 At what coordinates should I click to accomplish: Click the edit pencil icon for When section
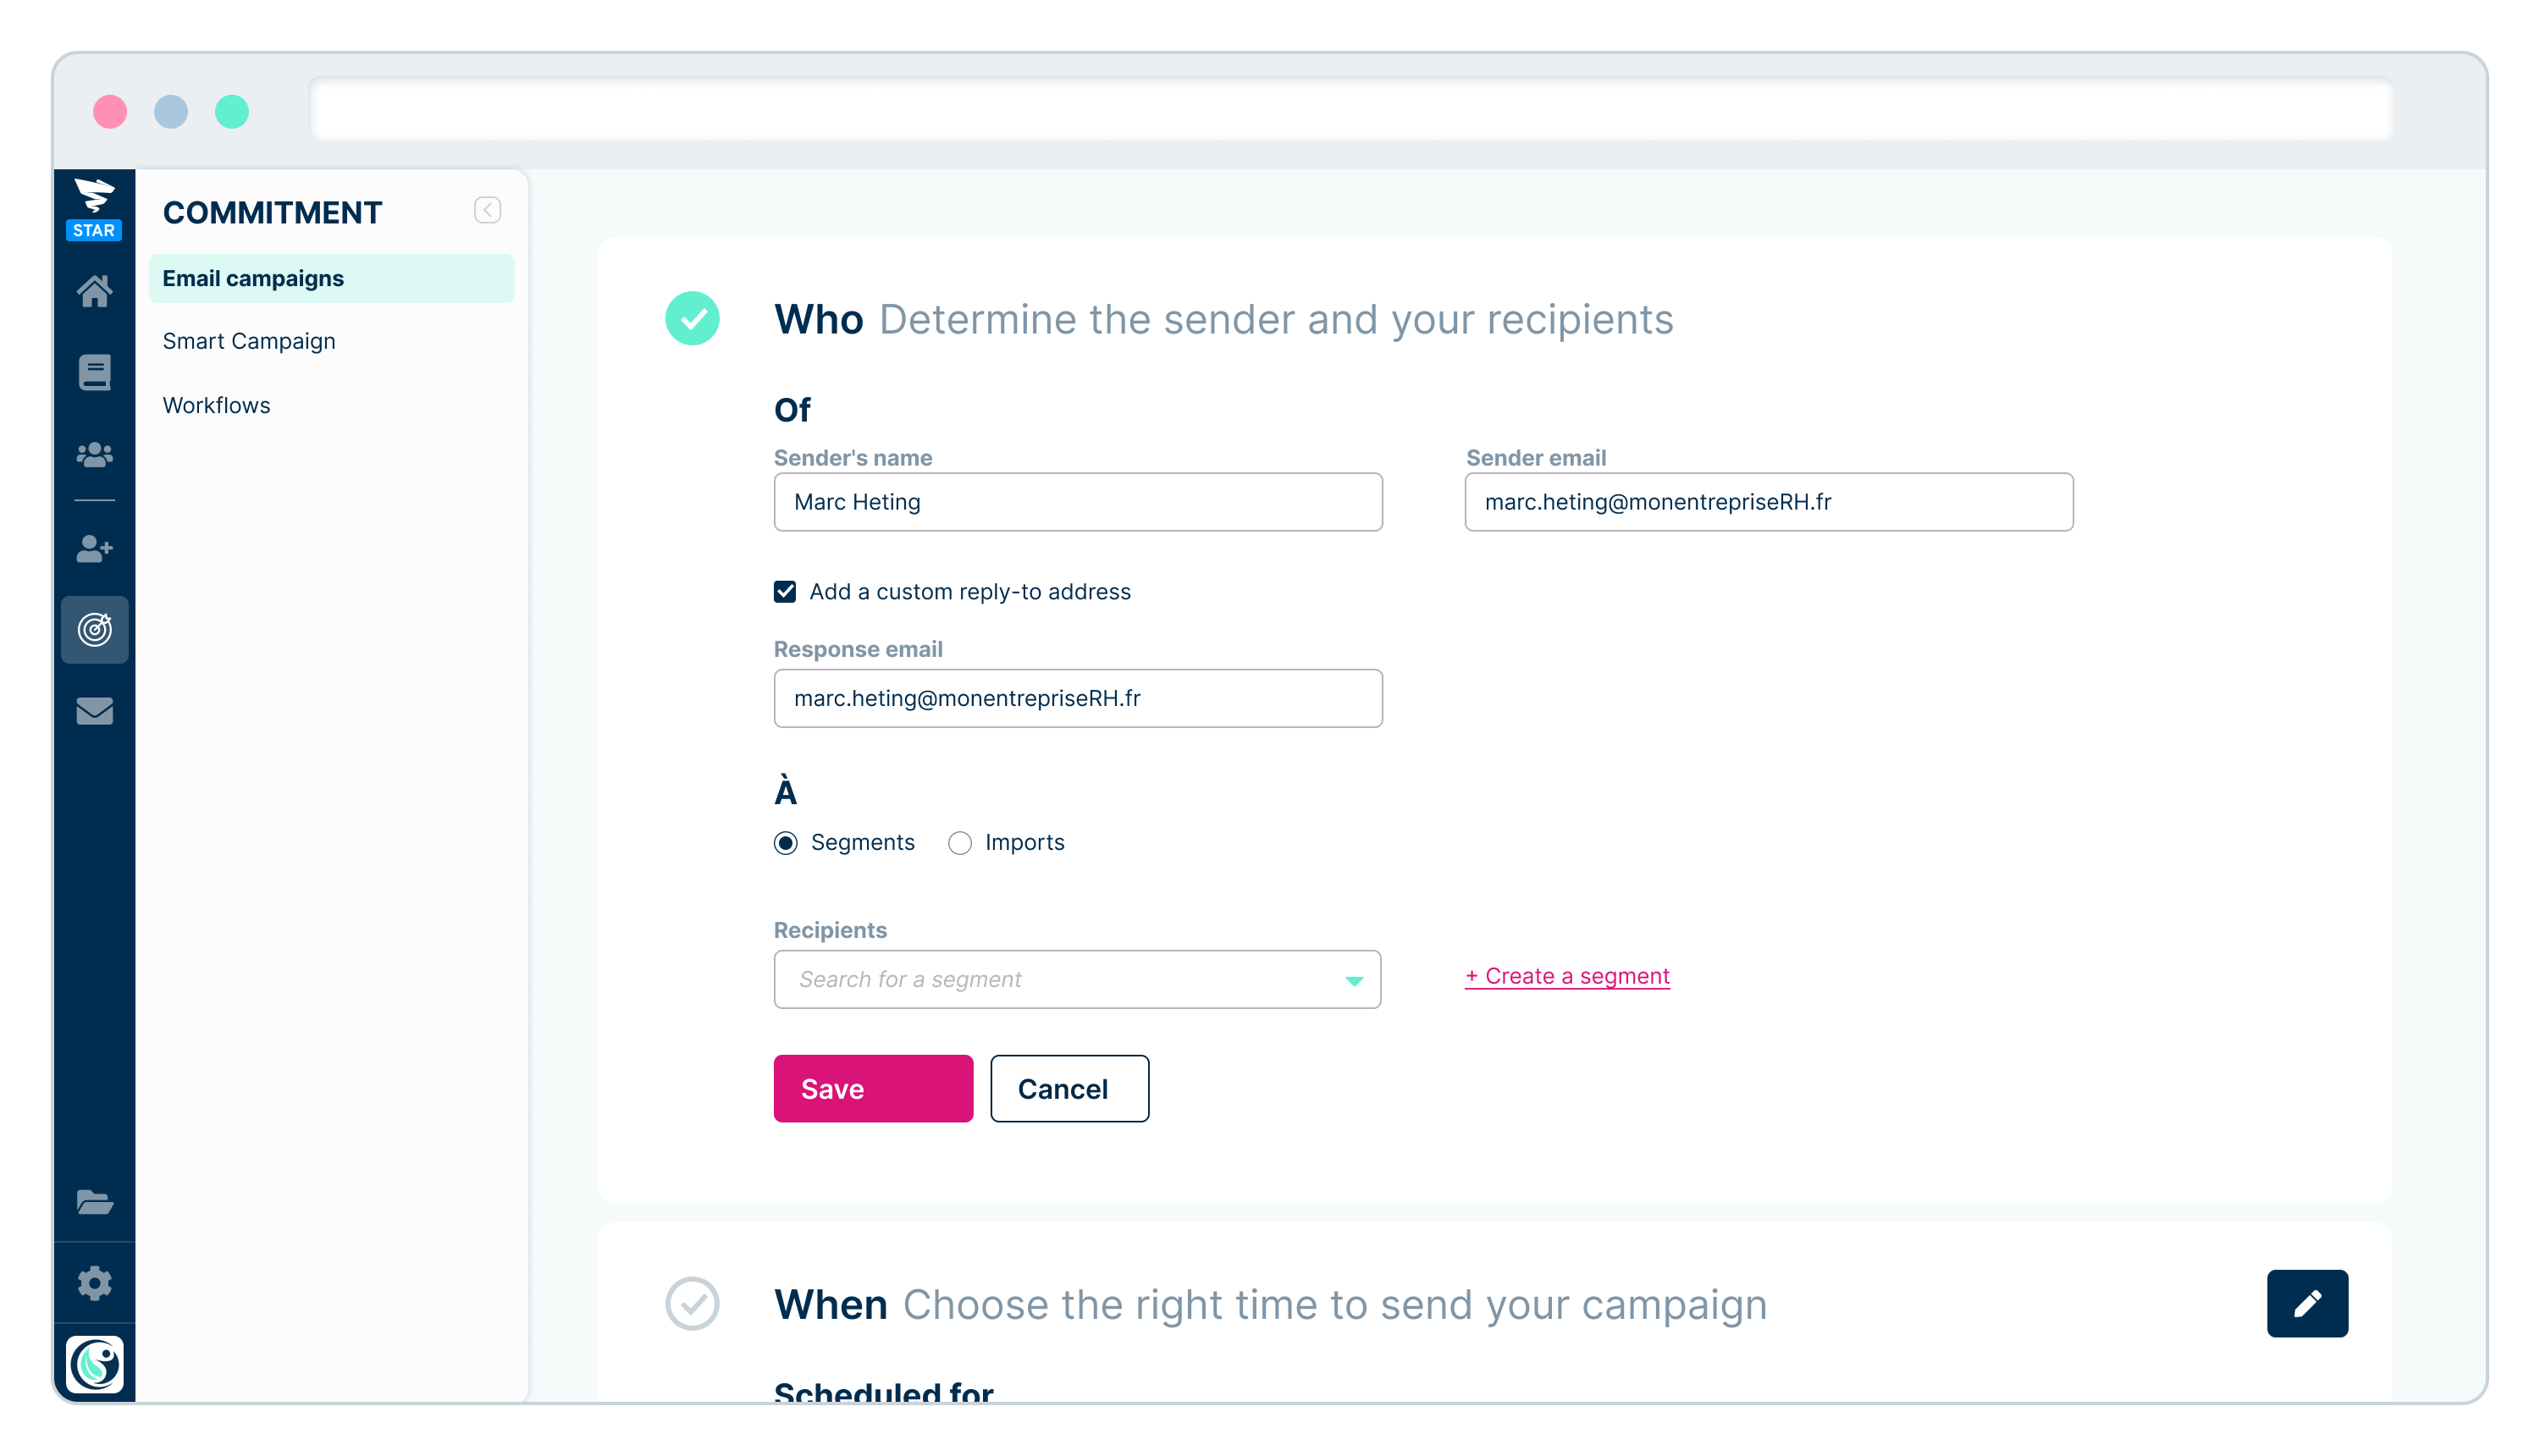(2306, 1304)
